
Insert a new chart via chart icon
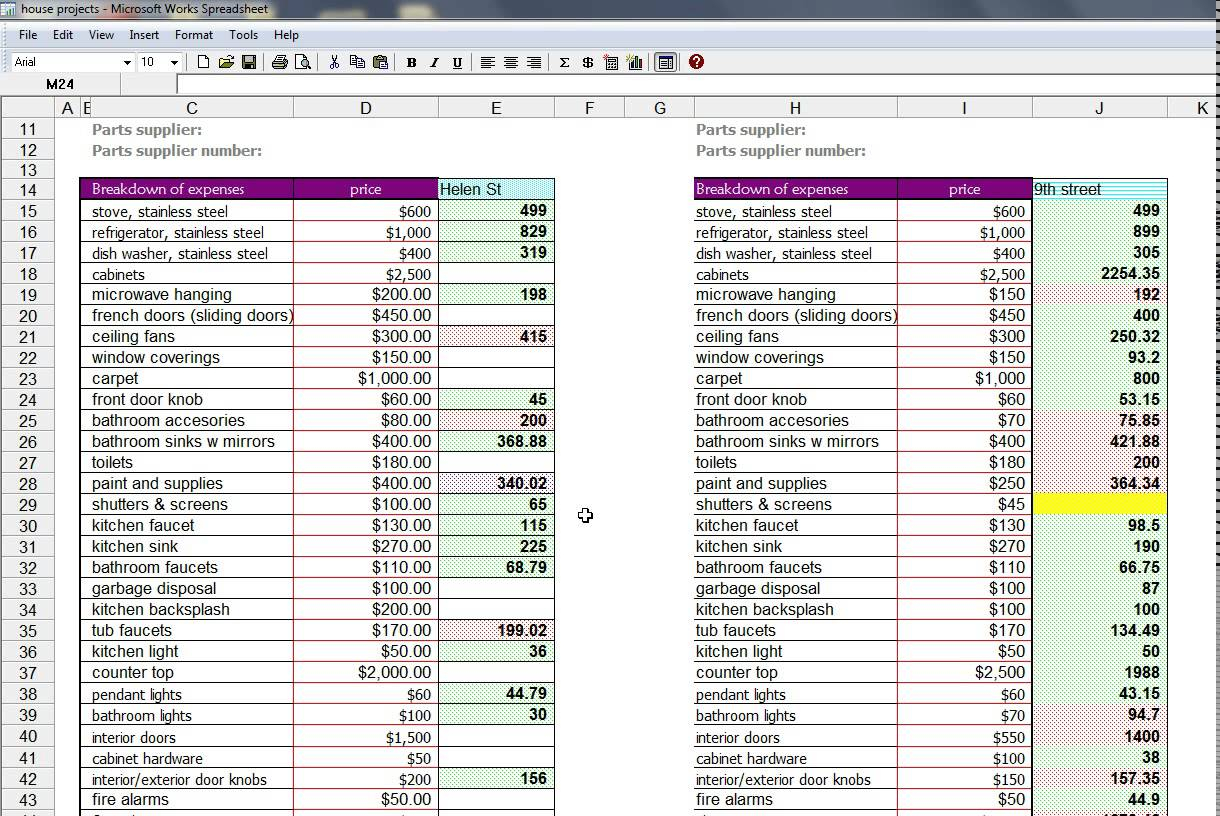[x=634, y=62]
